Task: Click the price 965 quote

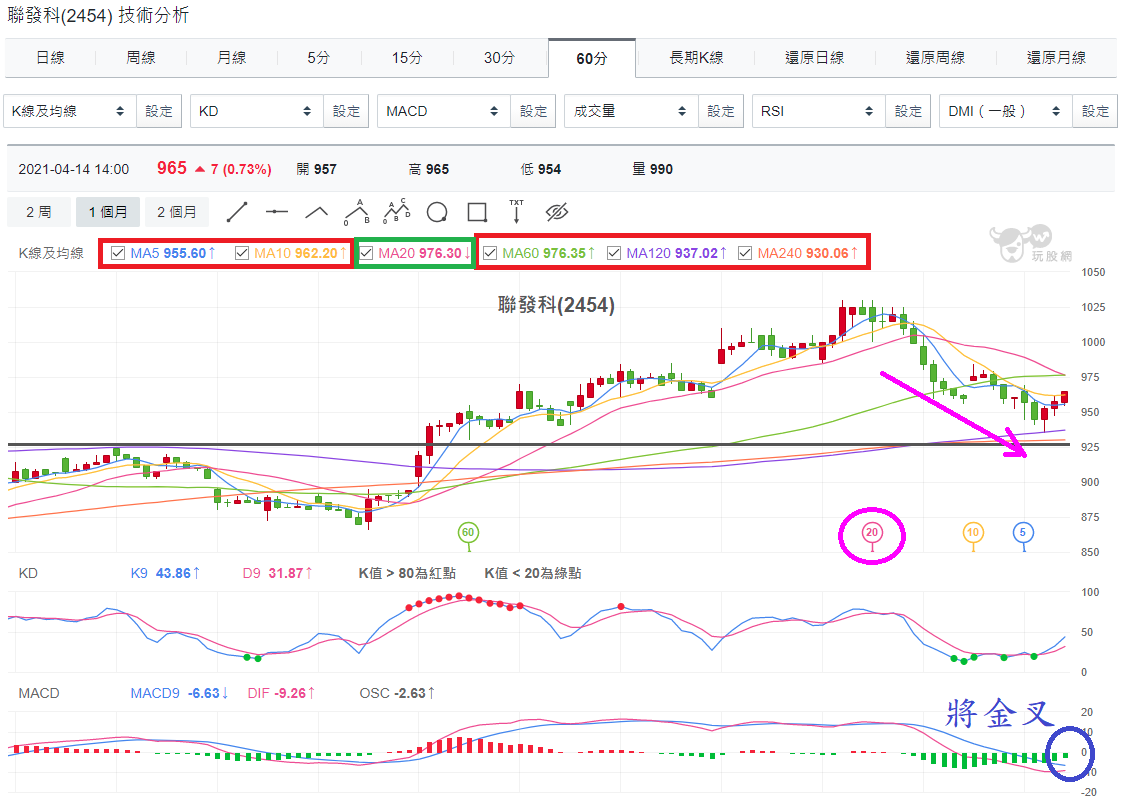Action: [171, 169]
